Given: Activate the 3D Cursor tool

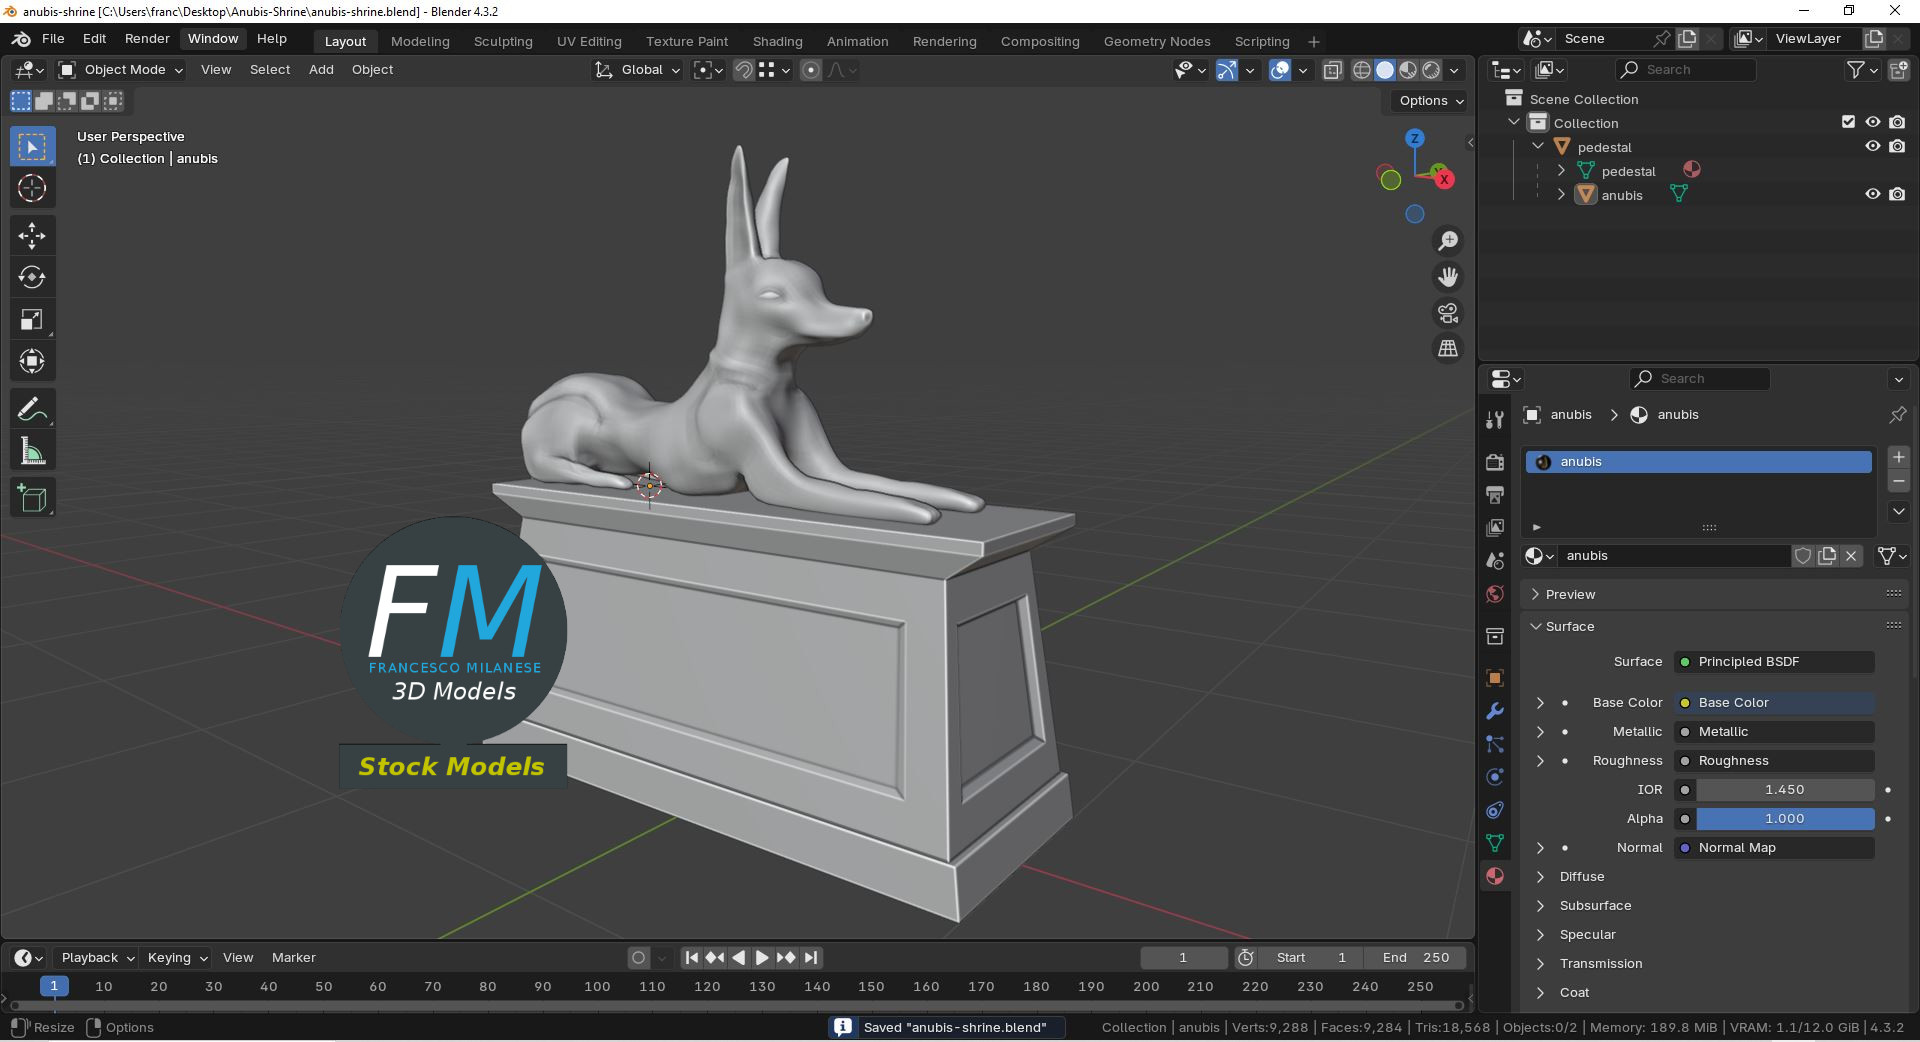Looking at the screenshot, I should [32, 188].
